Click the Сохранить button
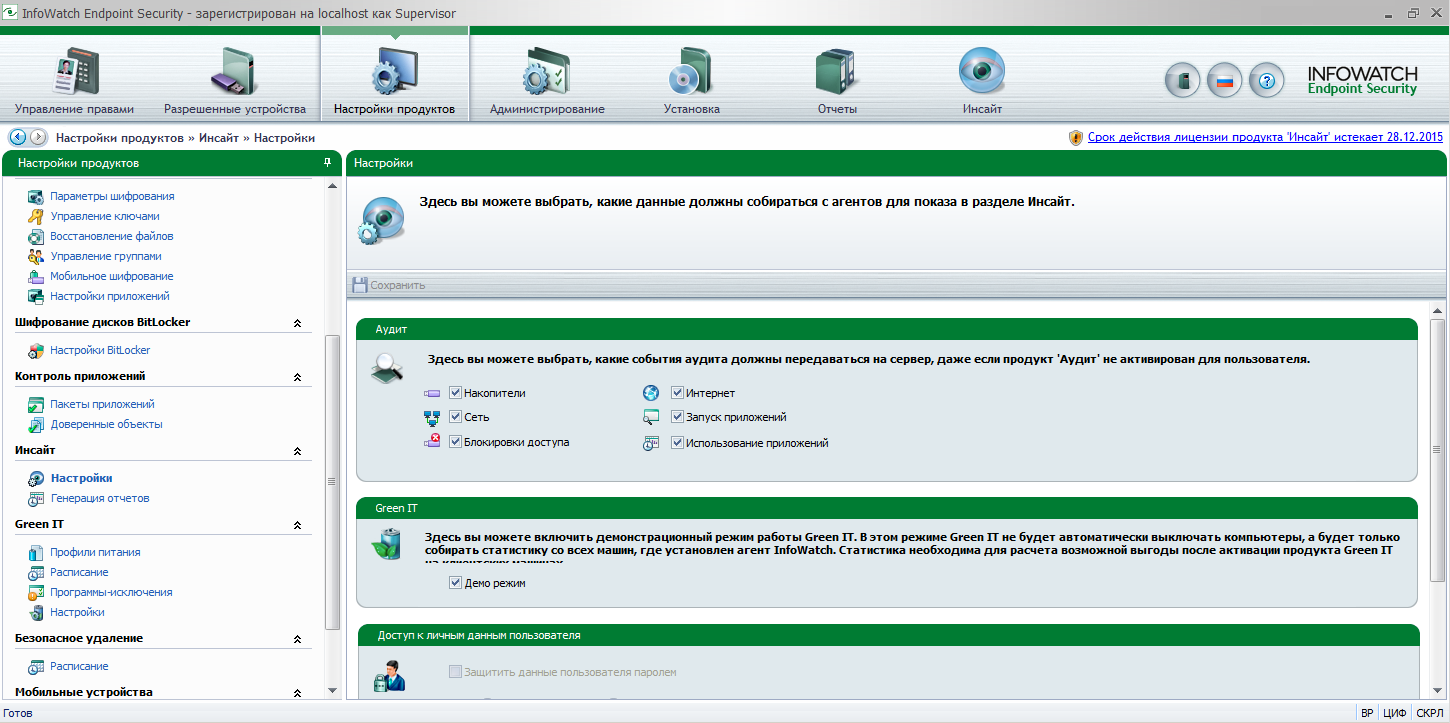 point(389,285)
